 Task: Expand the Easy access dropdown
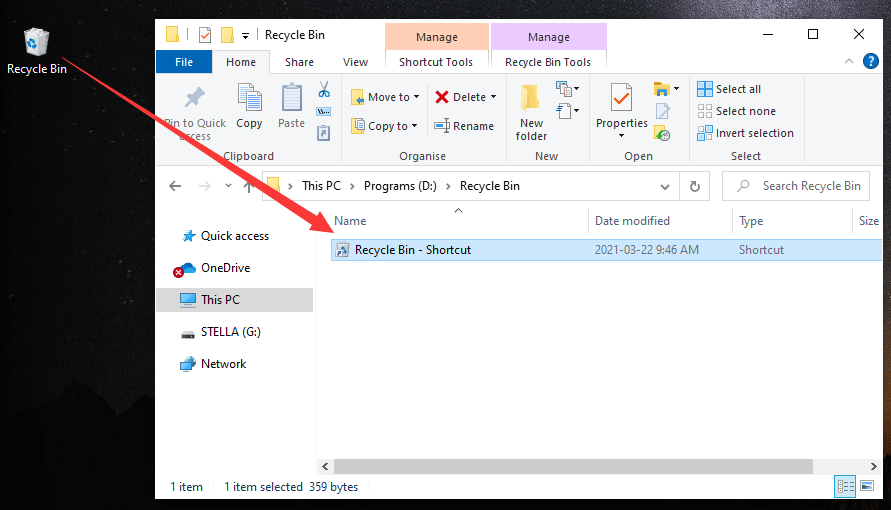568,110
